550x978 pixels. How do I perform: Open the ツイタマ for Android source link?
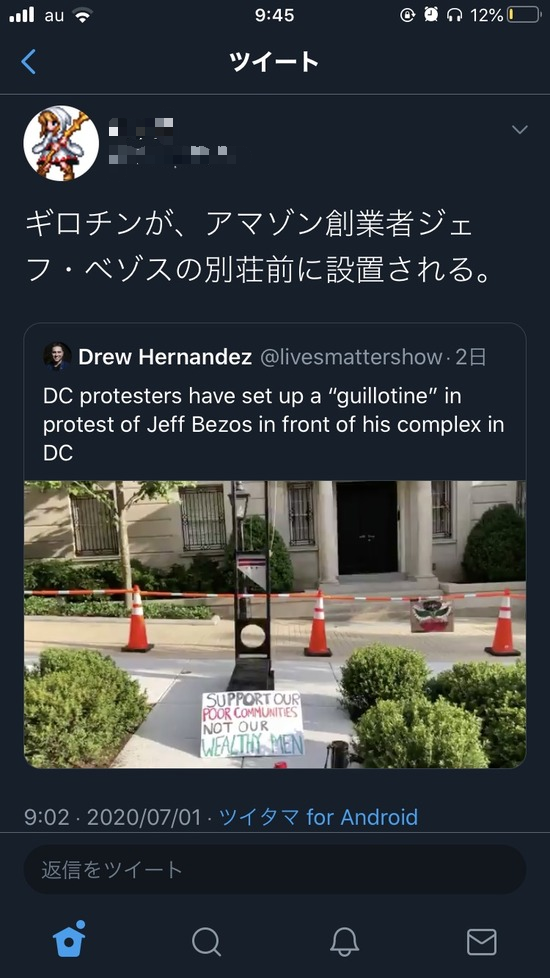(x=319, y=817)
